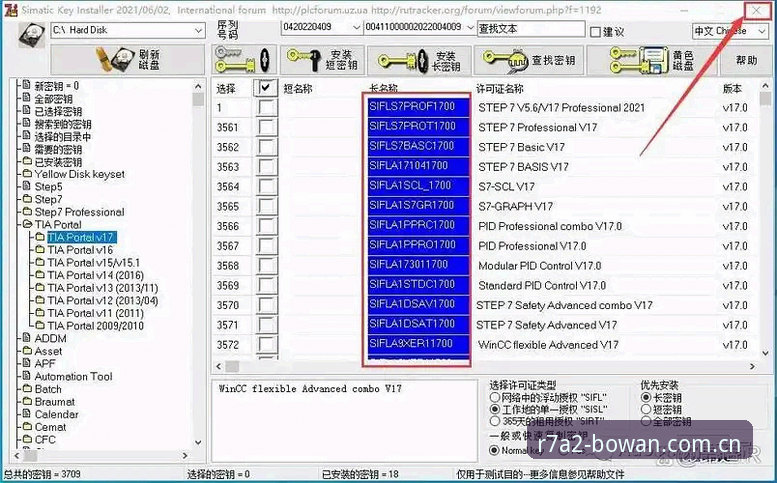Select SIFLS7PROF1700 long name cell
Viewport: 777px width, 483px height.
418,107
